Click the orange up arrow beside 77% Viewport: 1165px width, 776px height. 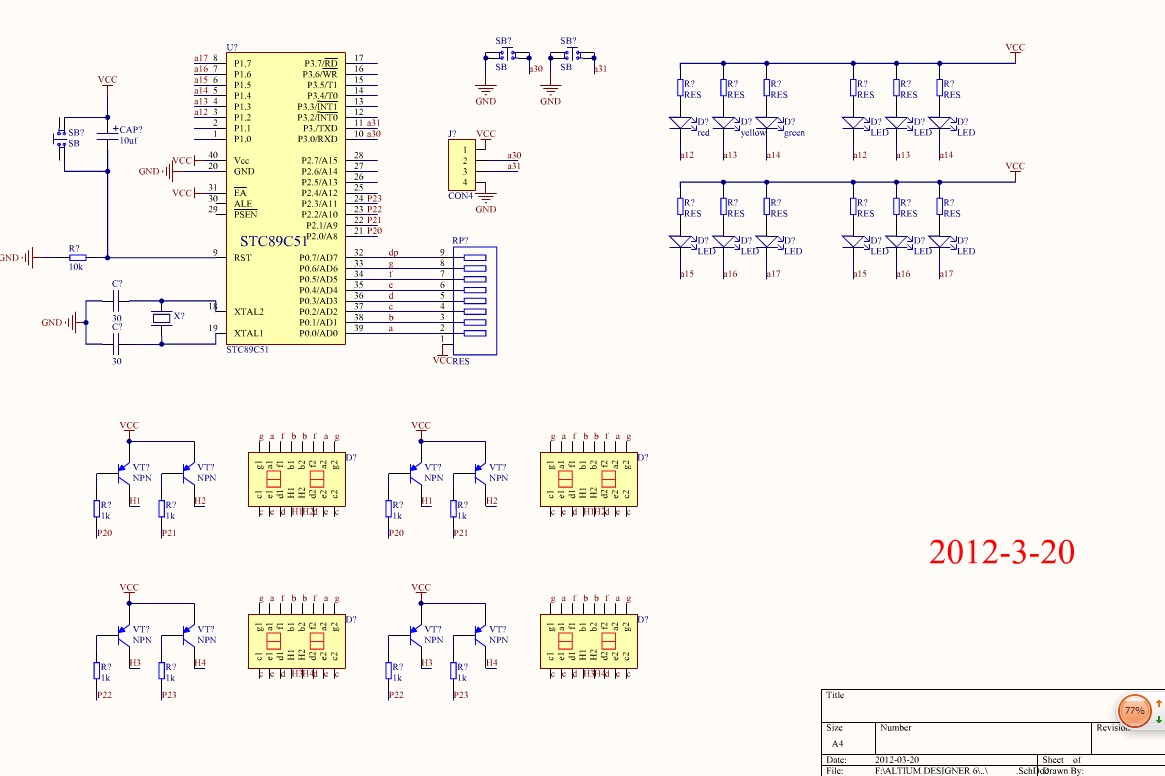[1158, 704]
